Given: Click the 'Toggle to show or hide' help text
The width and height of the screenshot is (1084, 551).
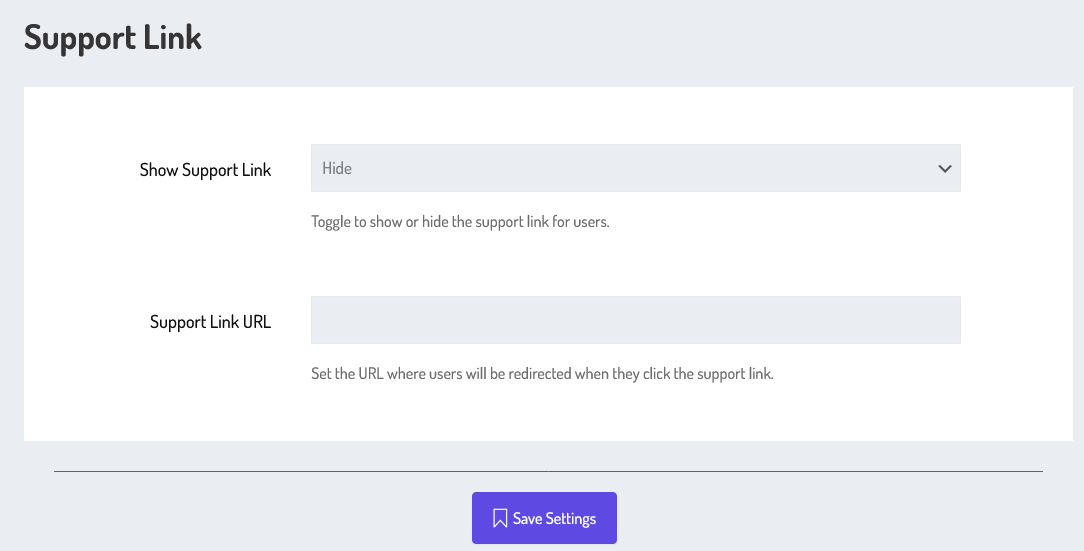Looking at the screenshot, I should [460, 222].
